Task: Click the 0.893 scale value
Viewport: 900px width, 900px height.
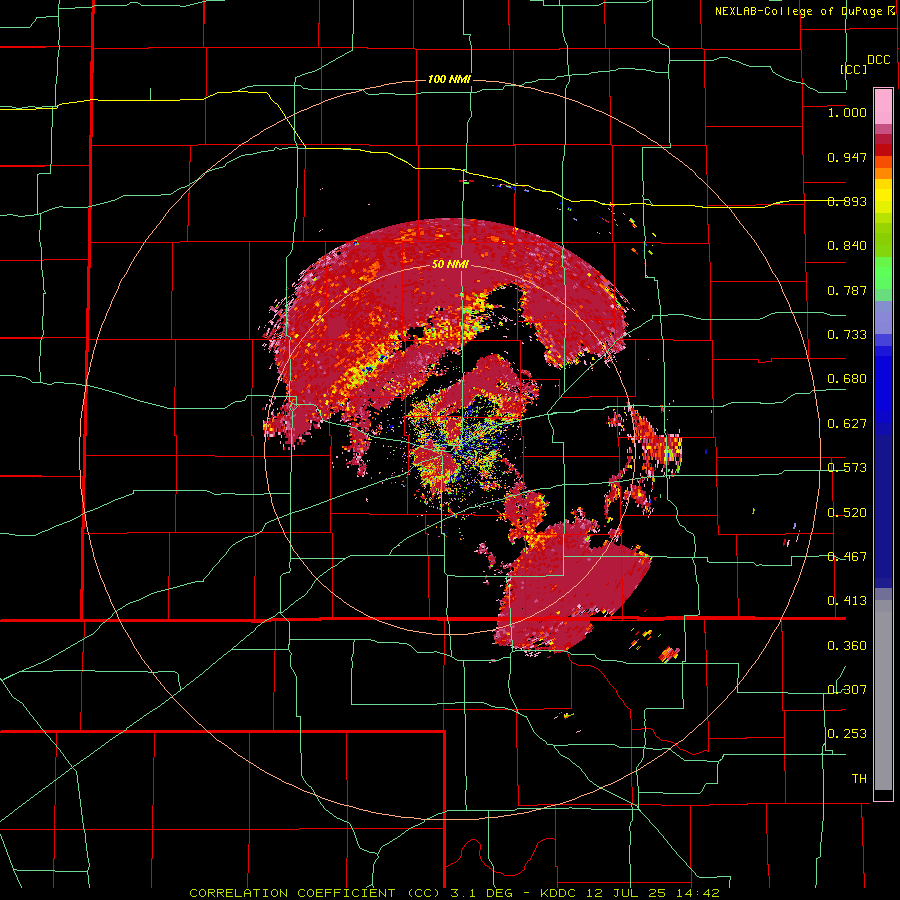Action: pos(847,201)
